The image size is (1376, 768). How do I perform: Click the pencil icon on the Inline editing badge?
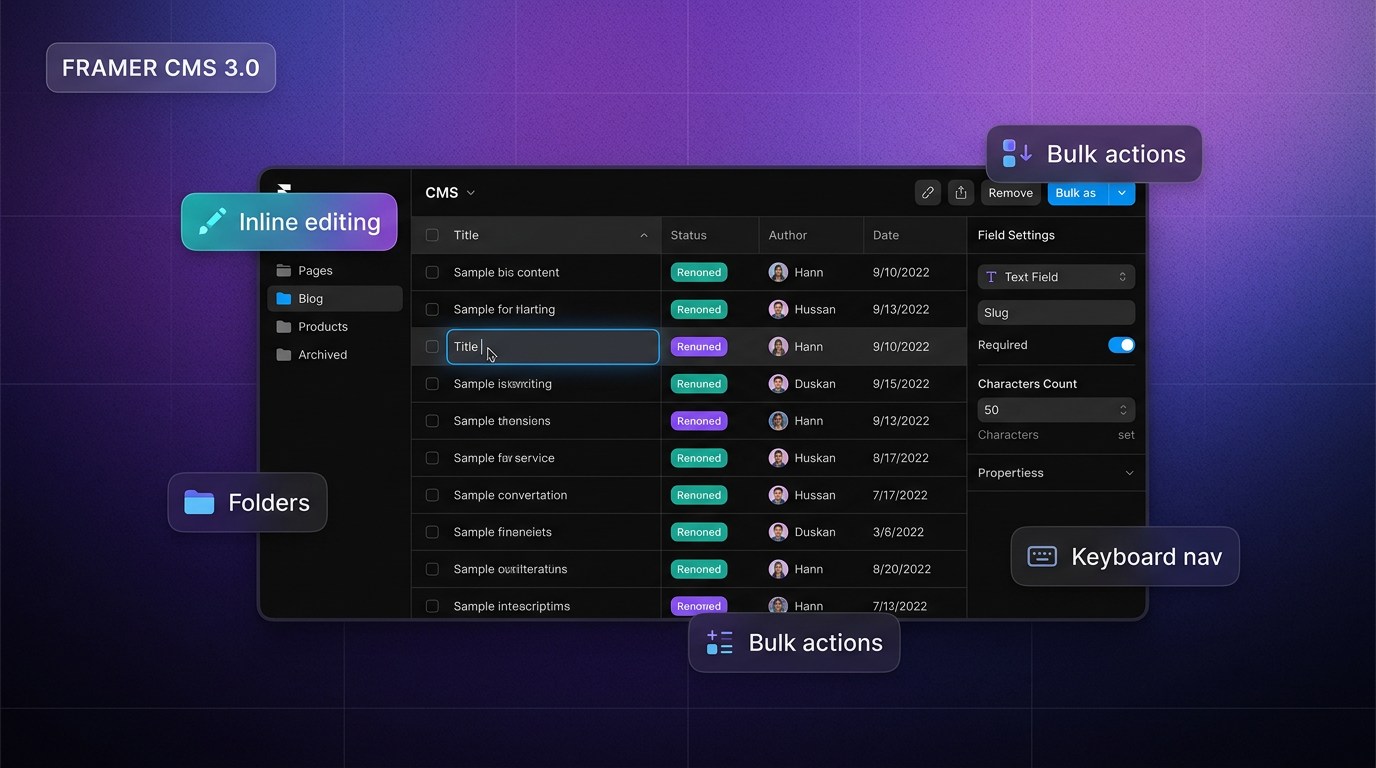212,222
